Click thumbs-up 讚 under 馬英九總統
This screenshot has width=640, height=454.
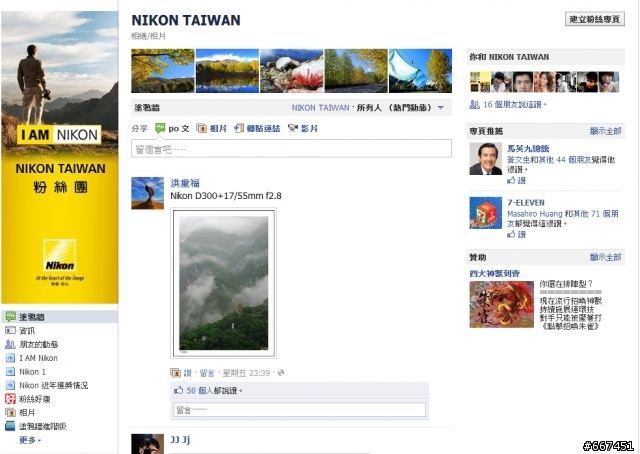coord(516,180)
